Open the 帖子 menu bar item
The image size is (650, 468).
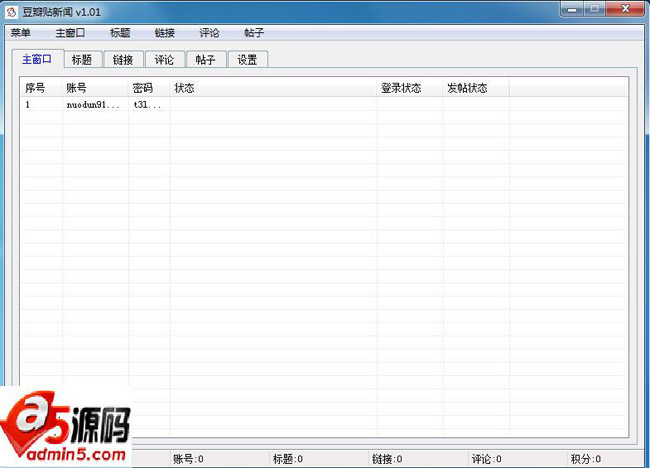pos(254,33)
